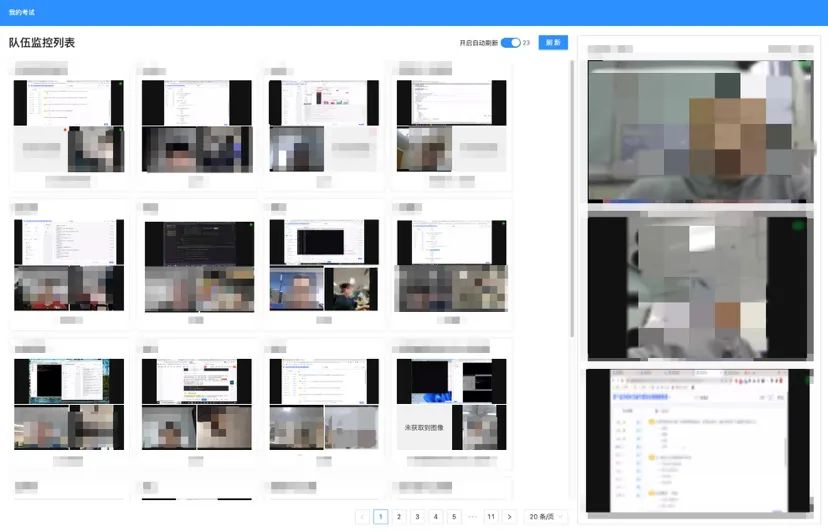The width and height of the screenshot is (828, 532).
Task: Select current page 1 in pagination
Action: click(x=380, y=517)
